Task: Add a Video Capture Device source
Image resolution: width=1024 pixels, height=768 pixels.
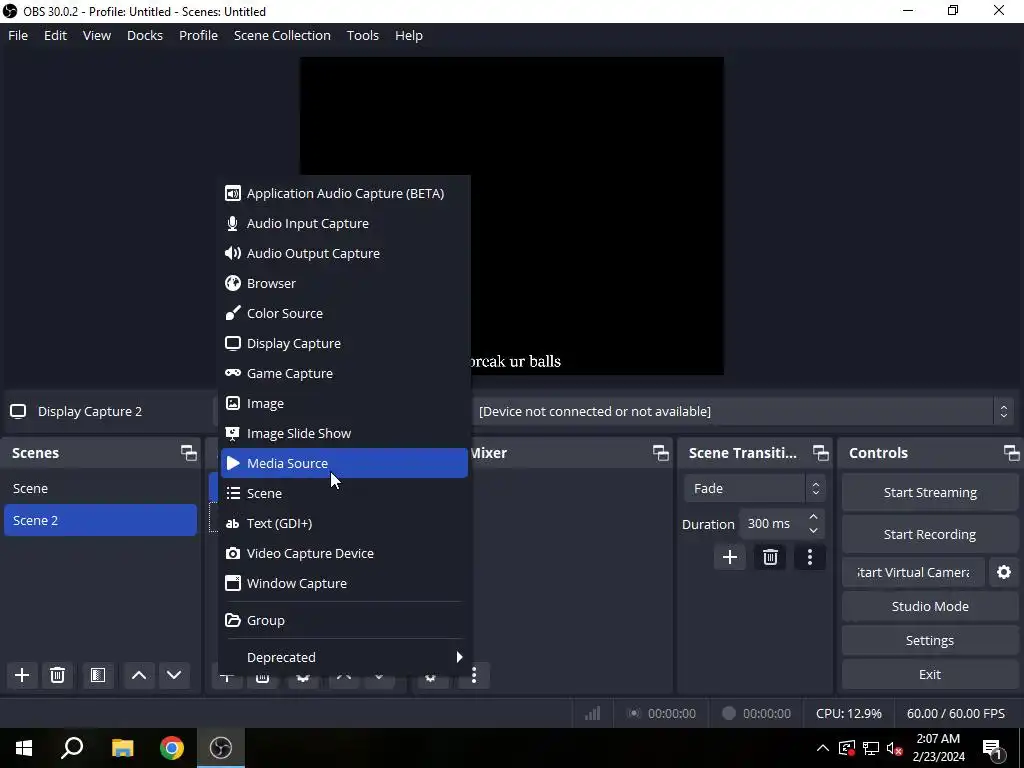Action: click(x=344, y=553)
